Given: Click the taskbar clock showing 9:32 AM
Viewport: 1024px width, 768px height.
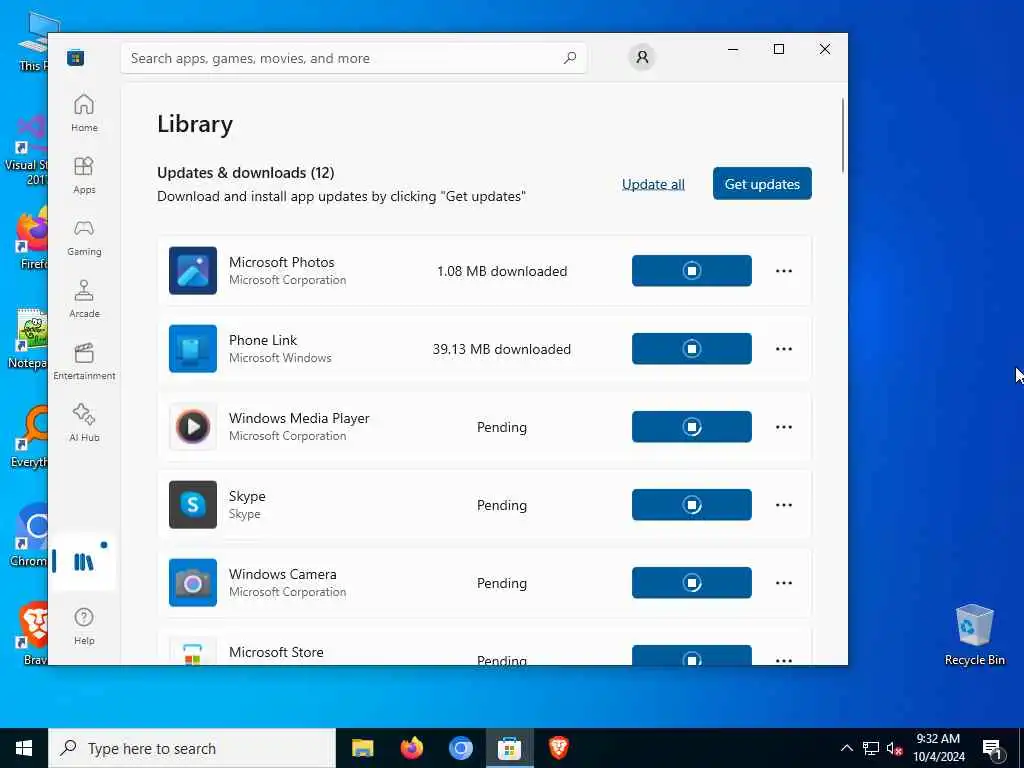Looking at the screenshot, I should tap(938, 748).
